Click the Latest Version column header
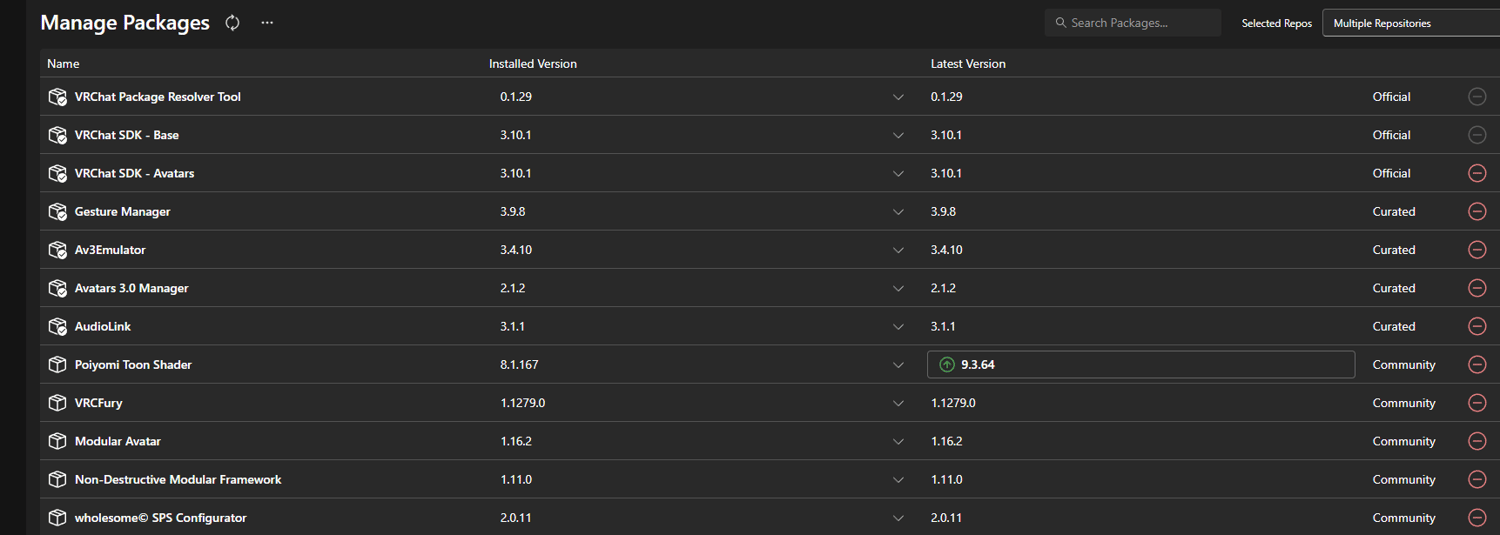Viewport: 1500px width, 535px height. coord(967,64)
